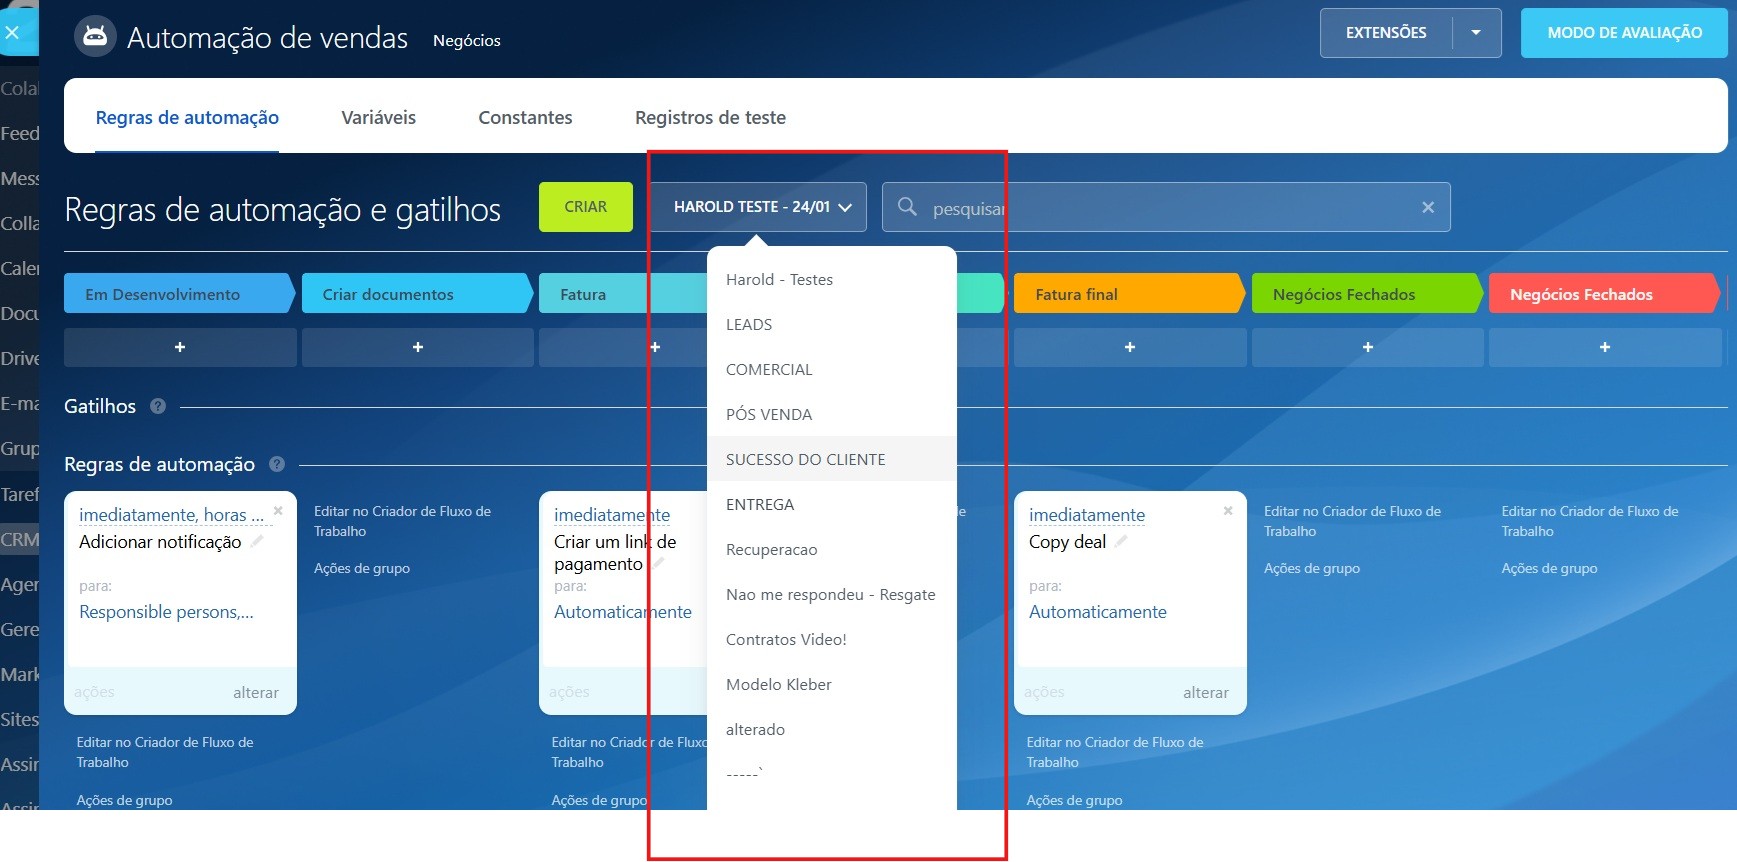Delete the Copy deal rule using its X
The height and width of the screenshot is (862, 1737).
pyautogui.click(x=1228, y=511)
